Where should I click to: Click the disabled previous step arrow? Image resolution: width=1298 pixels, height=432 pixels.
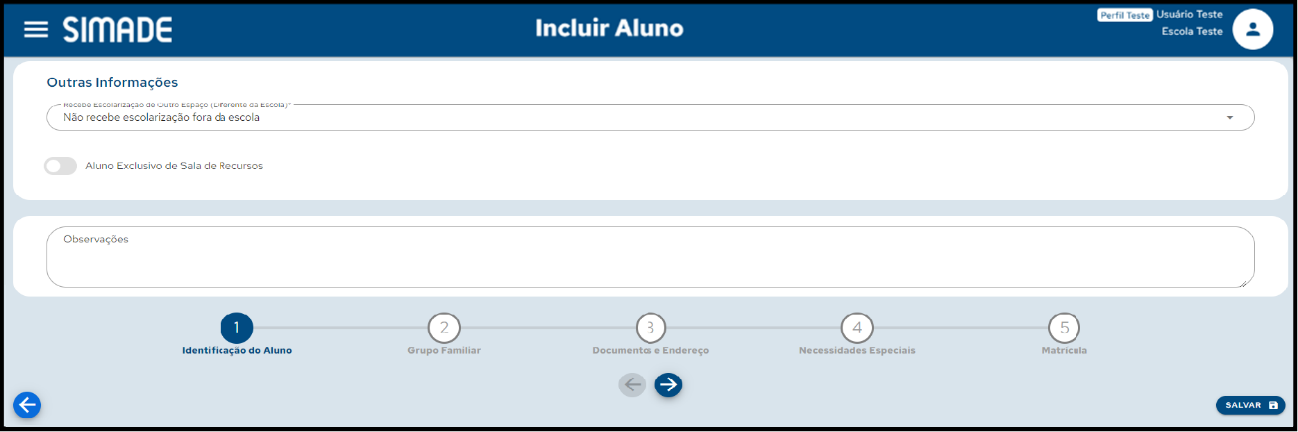tap(632, 385)
